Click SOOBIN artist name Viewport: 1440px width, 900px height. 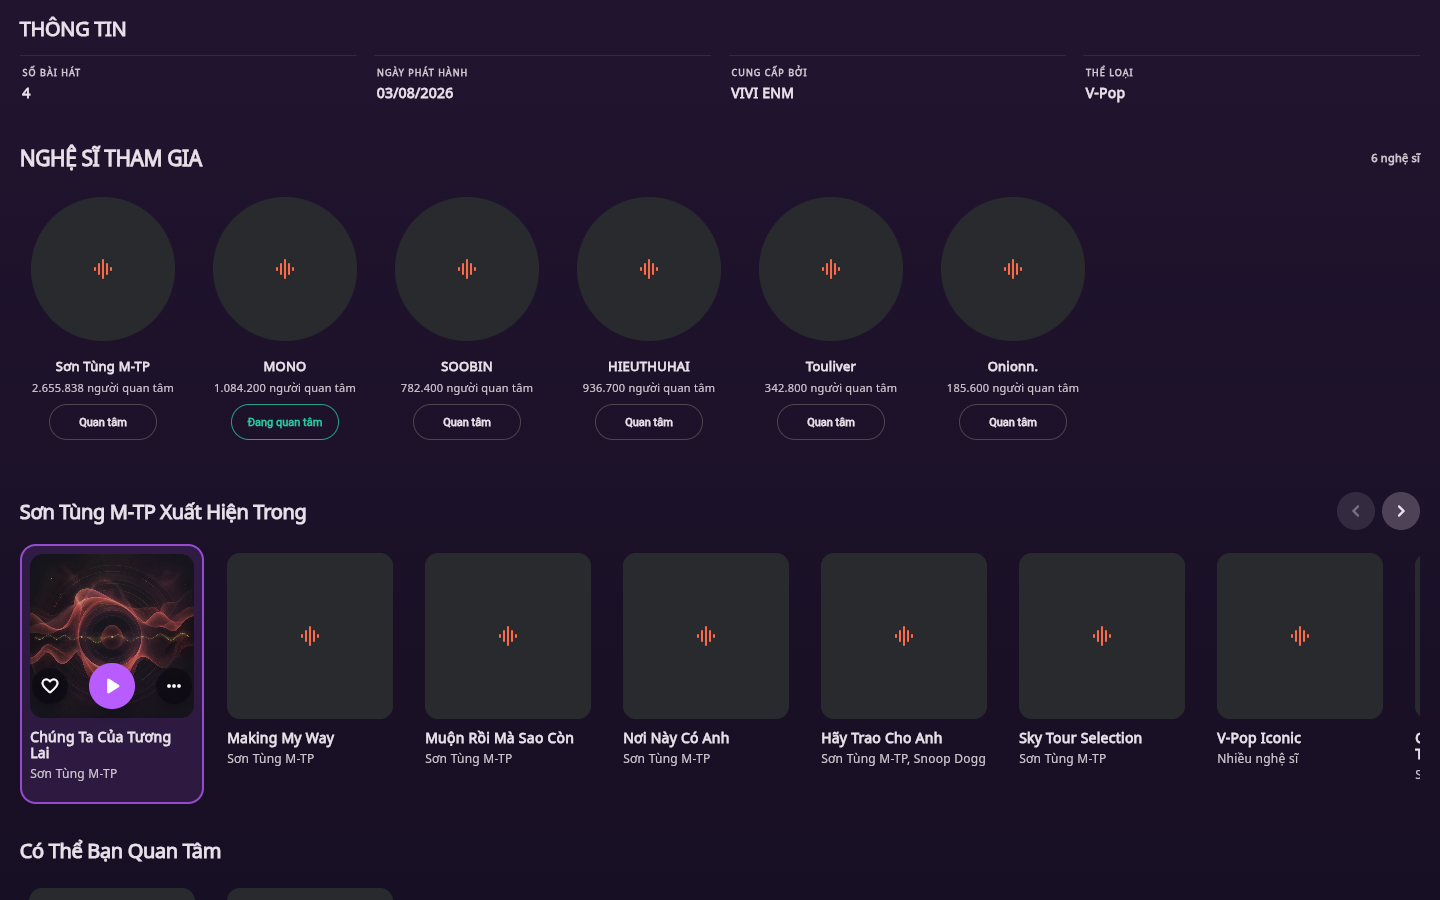click(x=467, y=367)
